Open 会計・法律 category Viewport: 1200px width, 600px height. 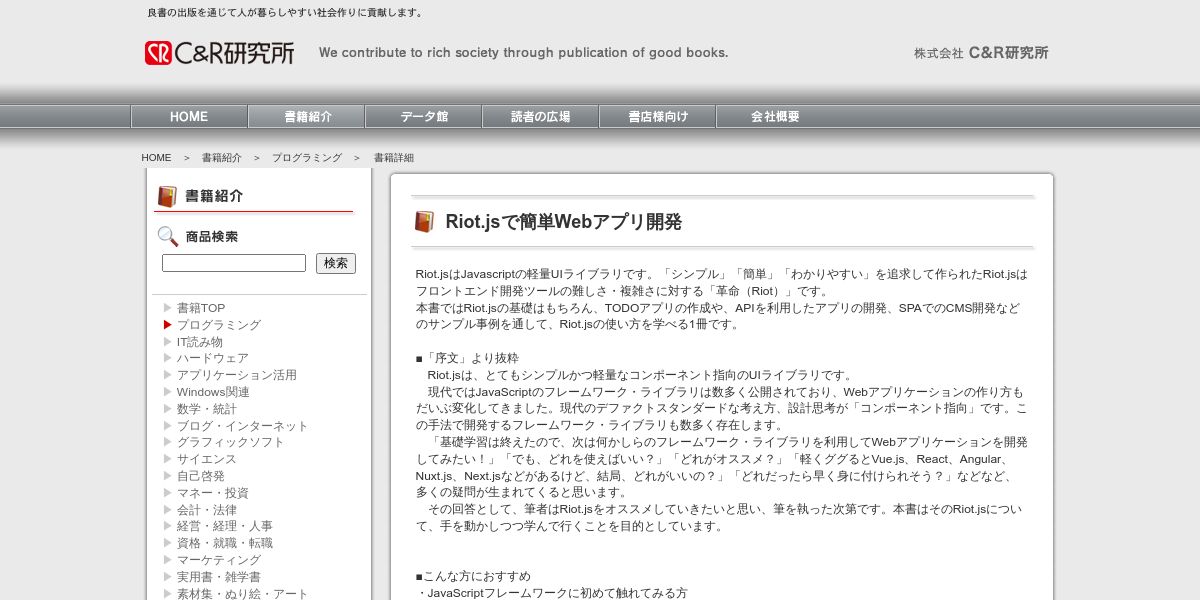pos(207,510)
